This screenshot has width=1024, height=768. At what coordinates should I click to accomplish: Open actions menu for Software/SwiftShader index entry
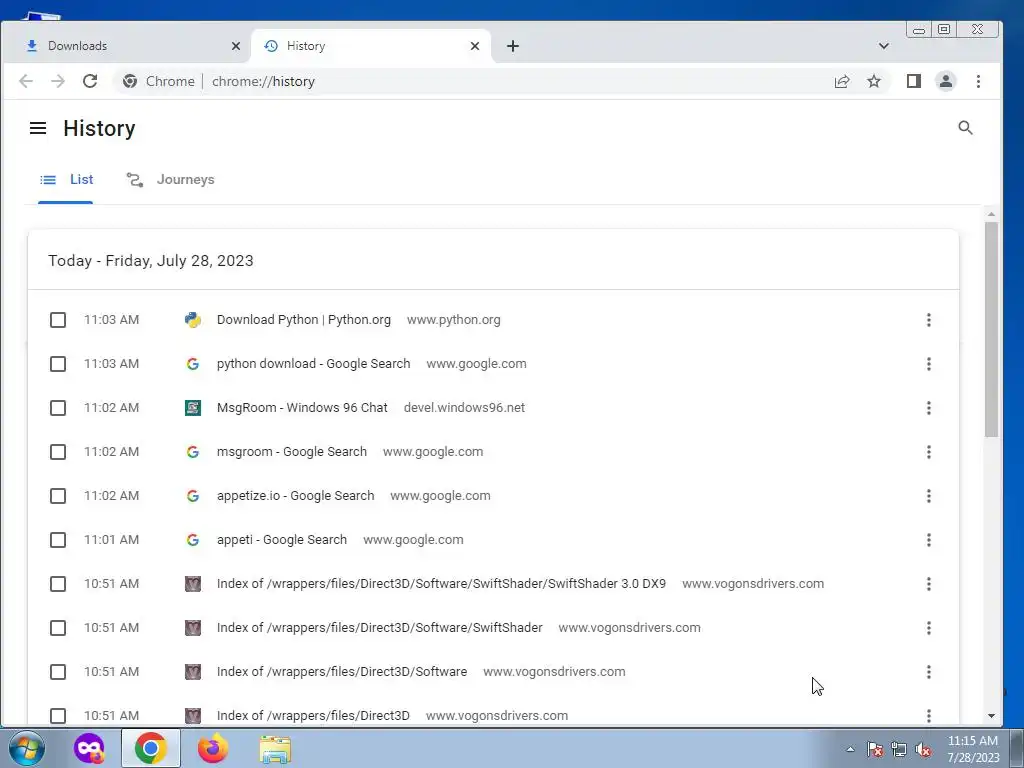(929, 628)
